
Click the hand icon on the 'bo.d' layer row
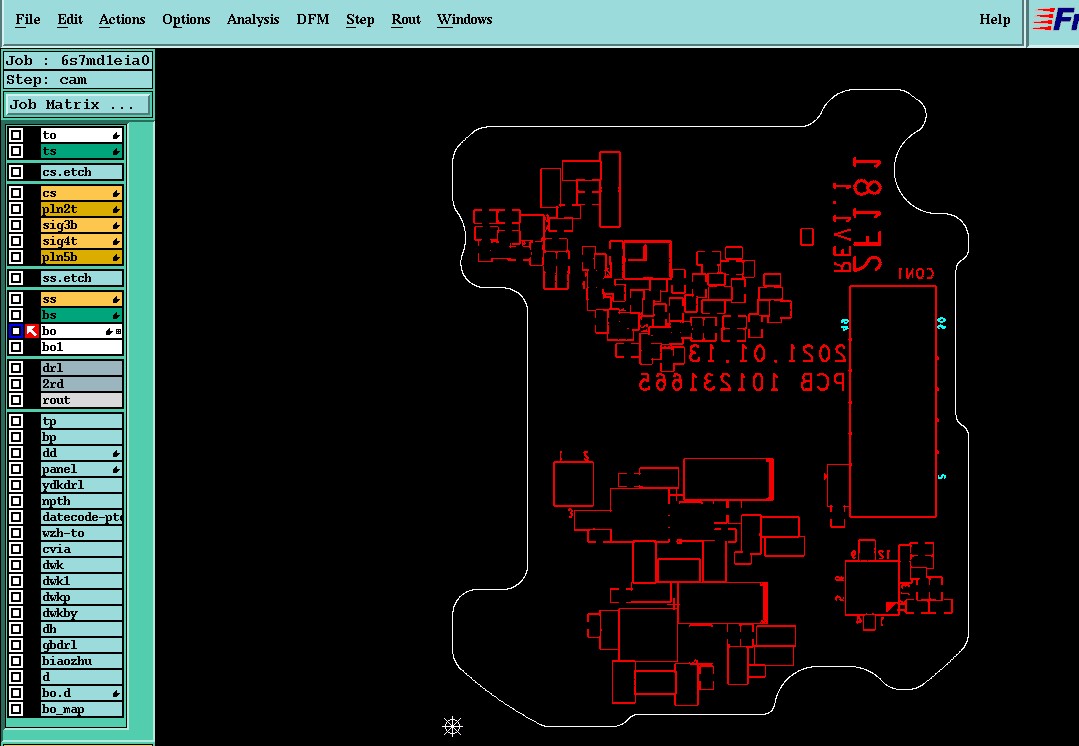(116, 694)
